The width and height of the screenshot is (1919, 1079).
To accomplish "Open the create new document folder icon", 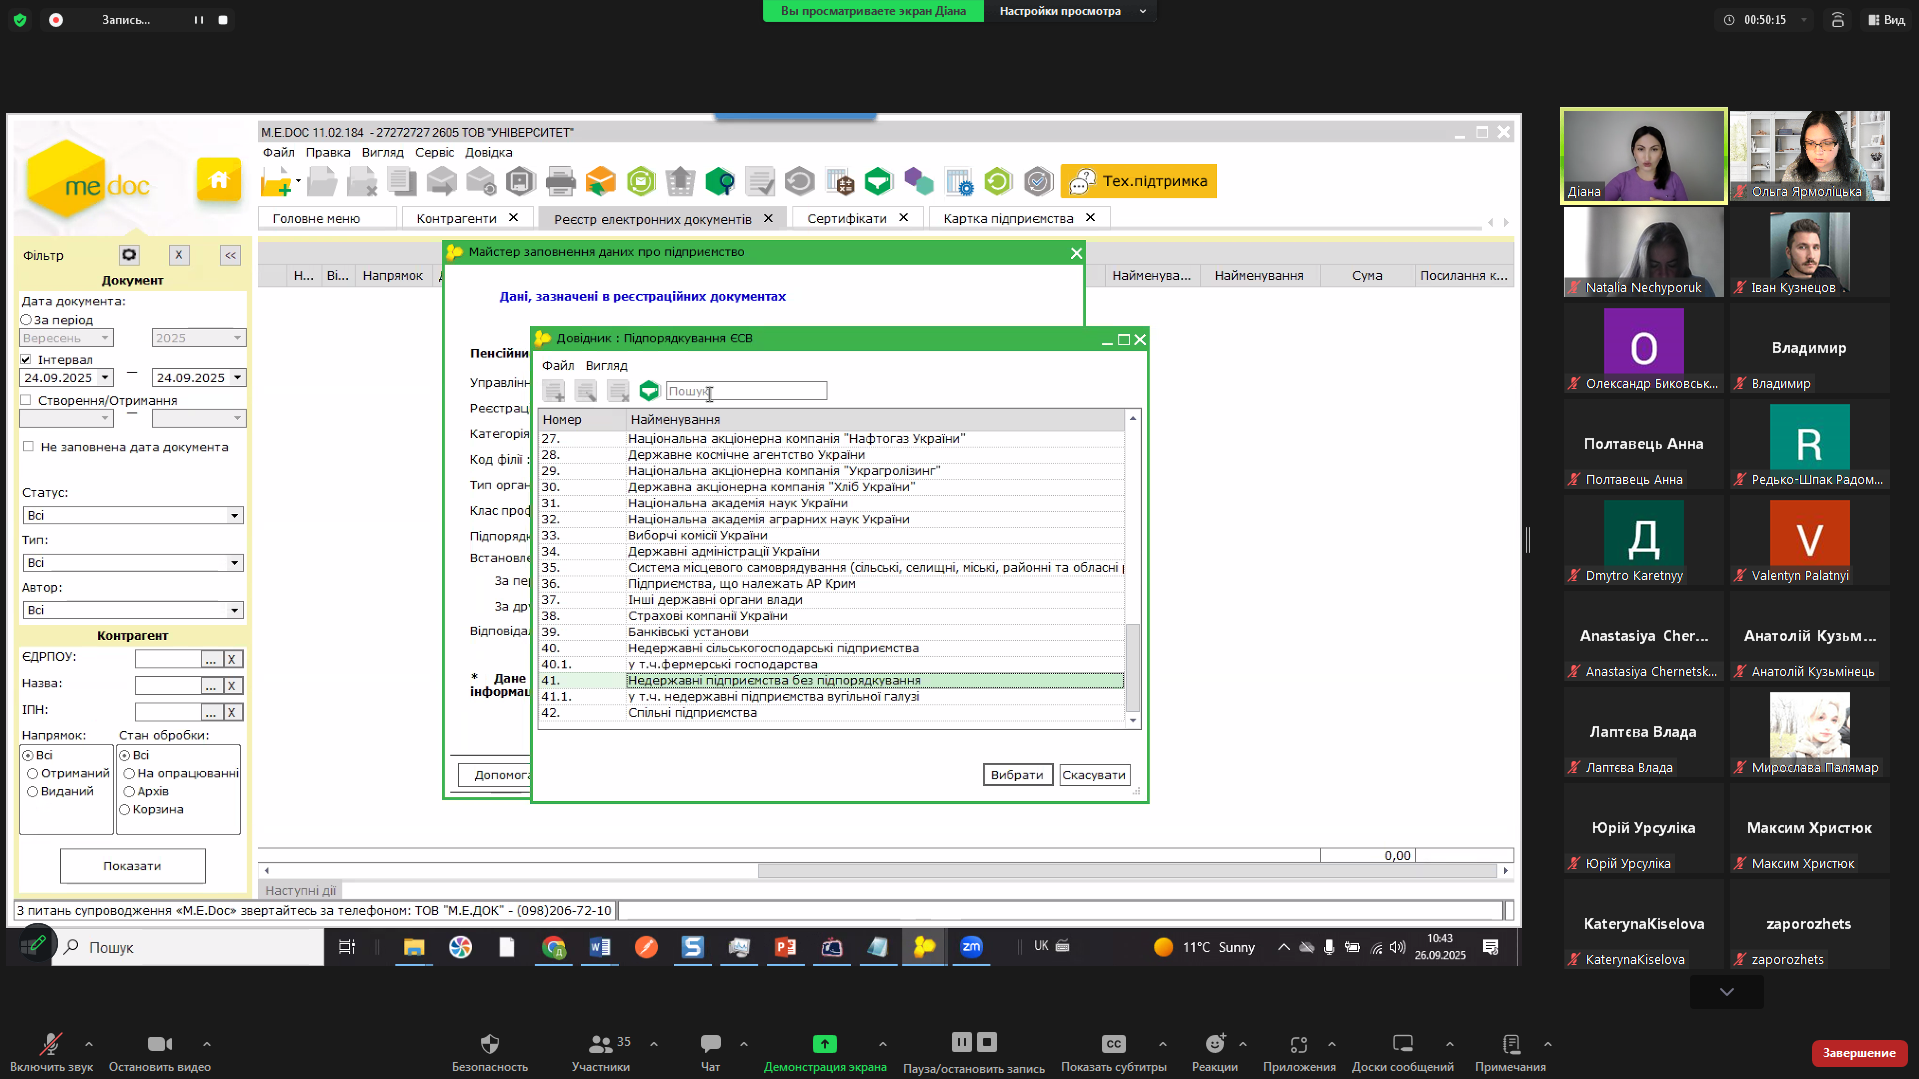I will 277,182.
